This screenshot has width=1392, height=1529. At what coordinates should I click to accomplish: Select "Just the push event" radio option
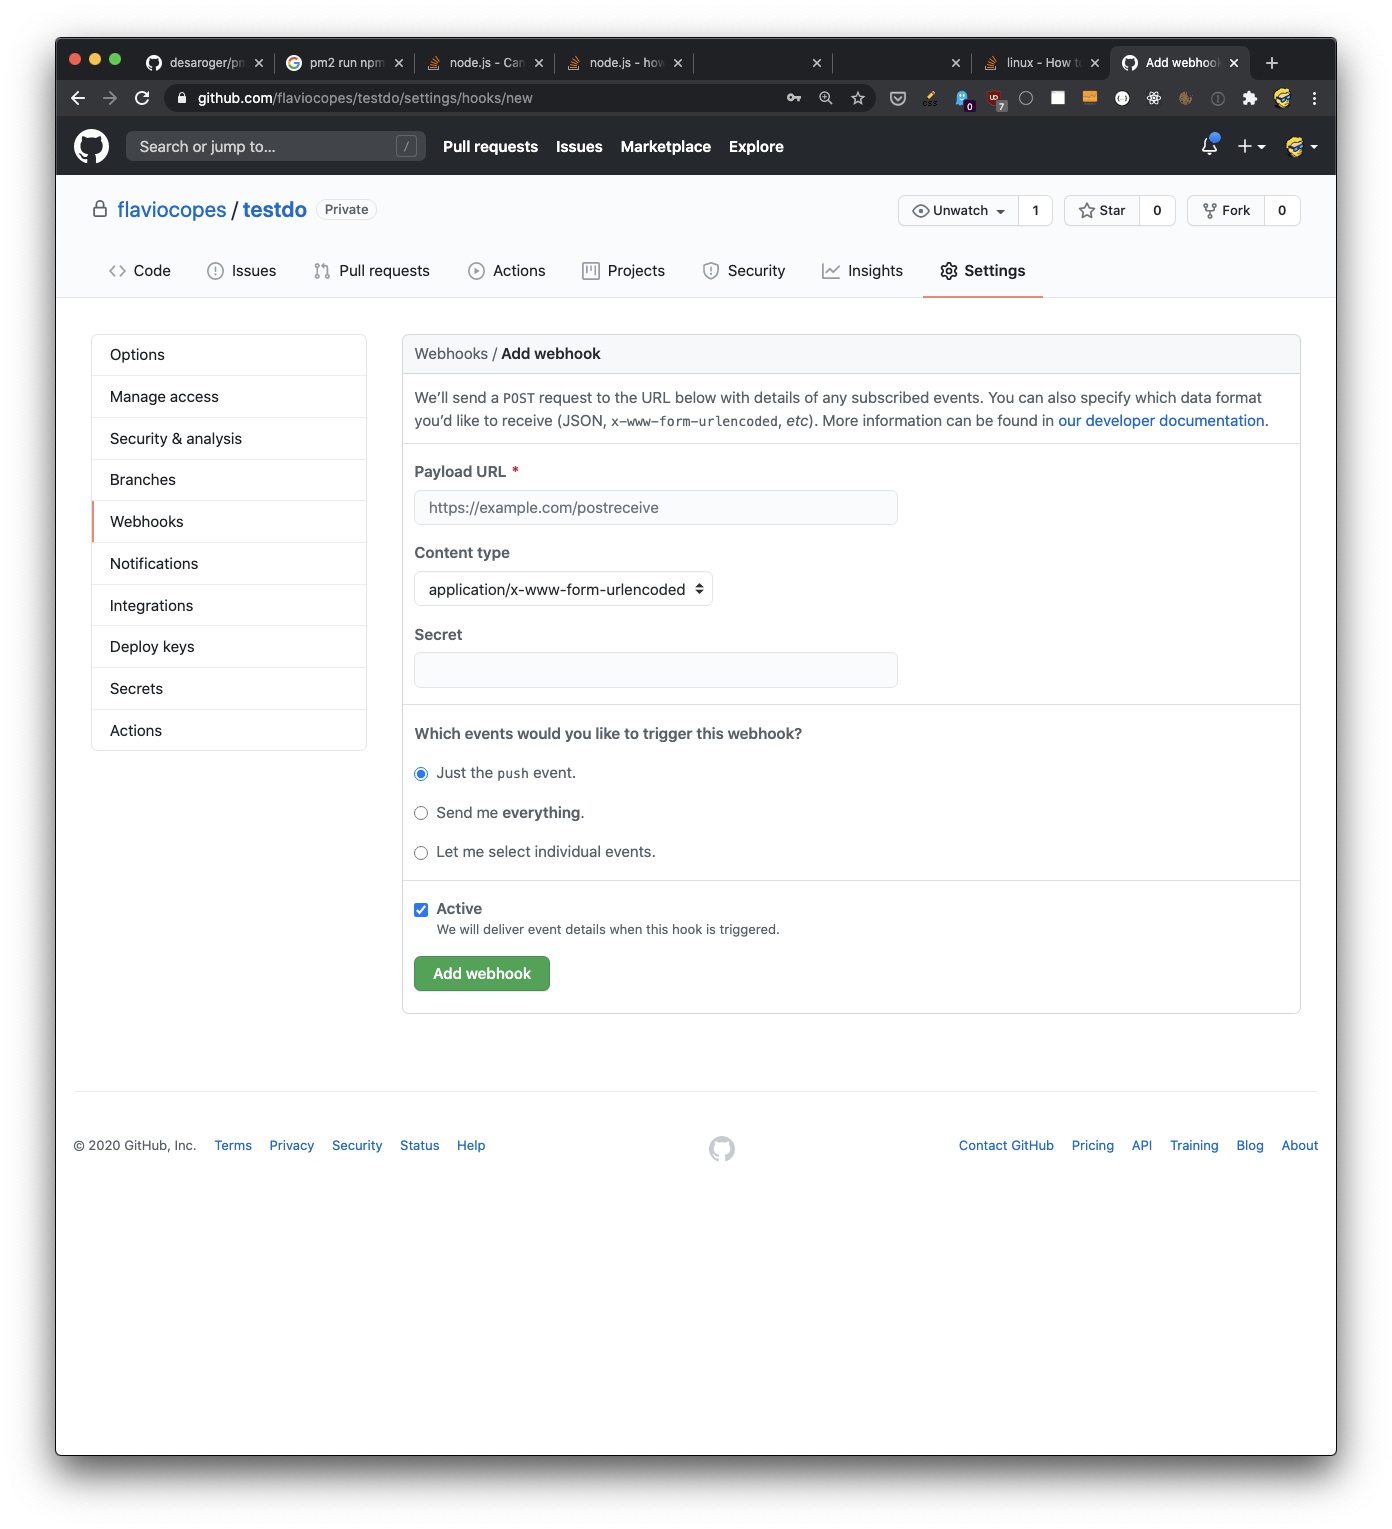click(421, 774)
